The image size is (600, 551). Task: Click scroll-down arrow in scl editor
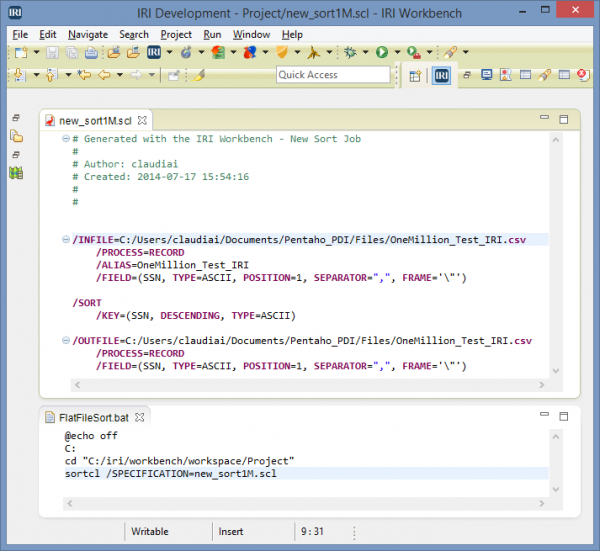(556, 371)
